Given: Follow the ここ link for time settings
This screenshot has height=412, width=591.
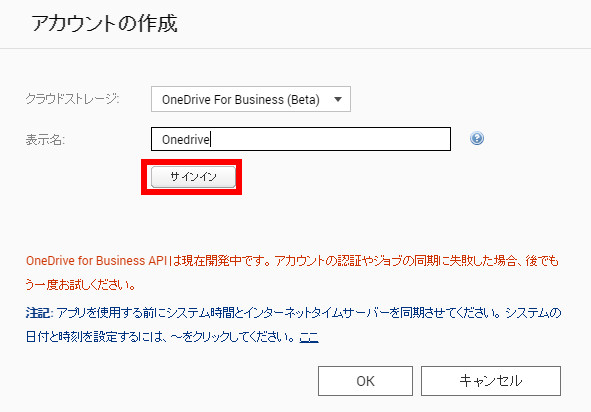Looking at the screenshot, I should point(309,337).
